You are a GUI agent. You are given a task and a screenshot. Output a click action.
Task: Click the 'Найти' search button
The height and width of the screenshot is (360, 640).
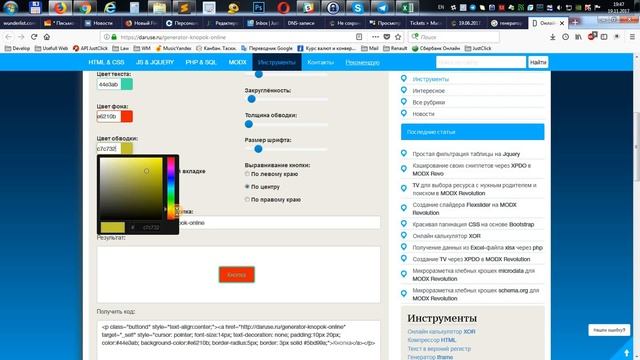(x=538, y=62)
